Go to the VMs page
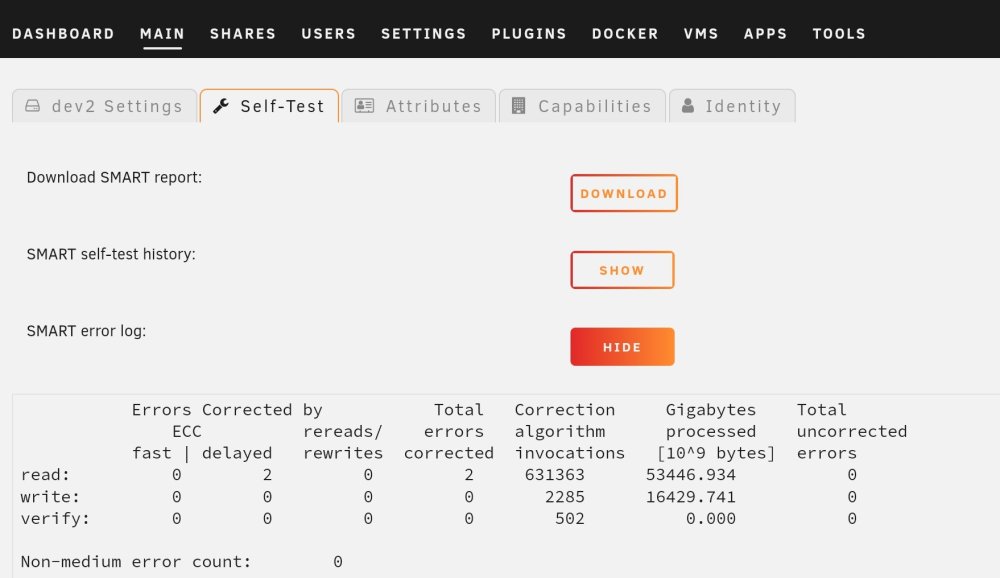 pos(701,34)
